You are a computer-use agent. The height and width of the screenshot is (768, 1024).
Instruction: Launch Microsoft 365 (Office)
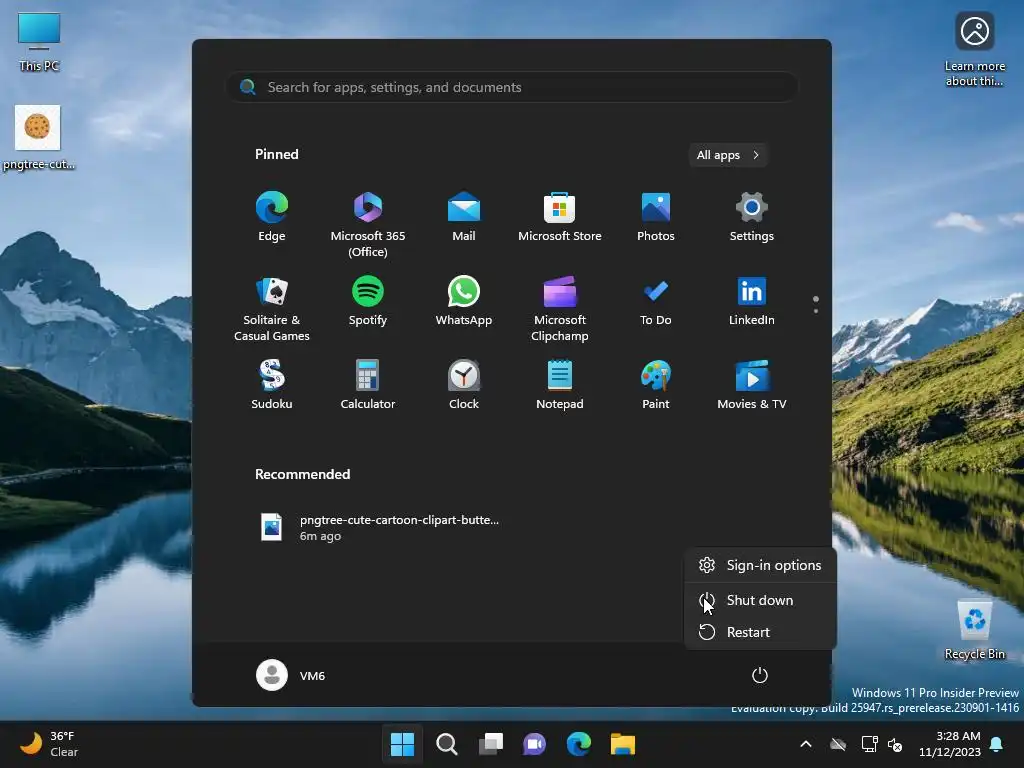(x=368, y=225)
